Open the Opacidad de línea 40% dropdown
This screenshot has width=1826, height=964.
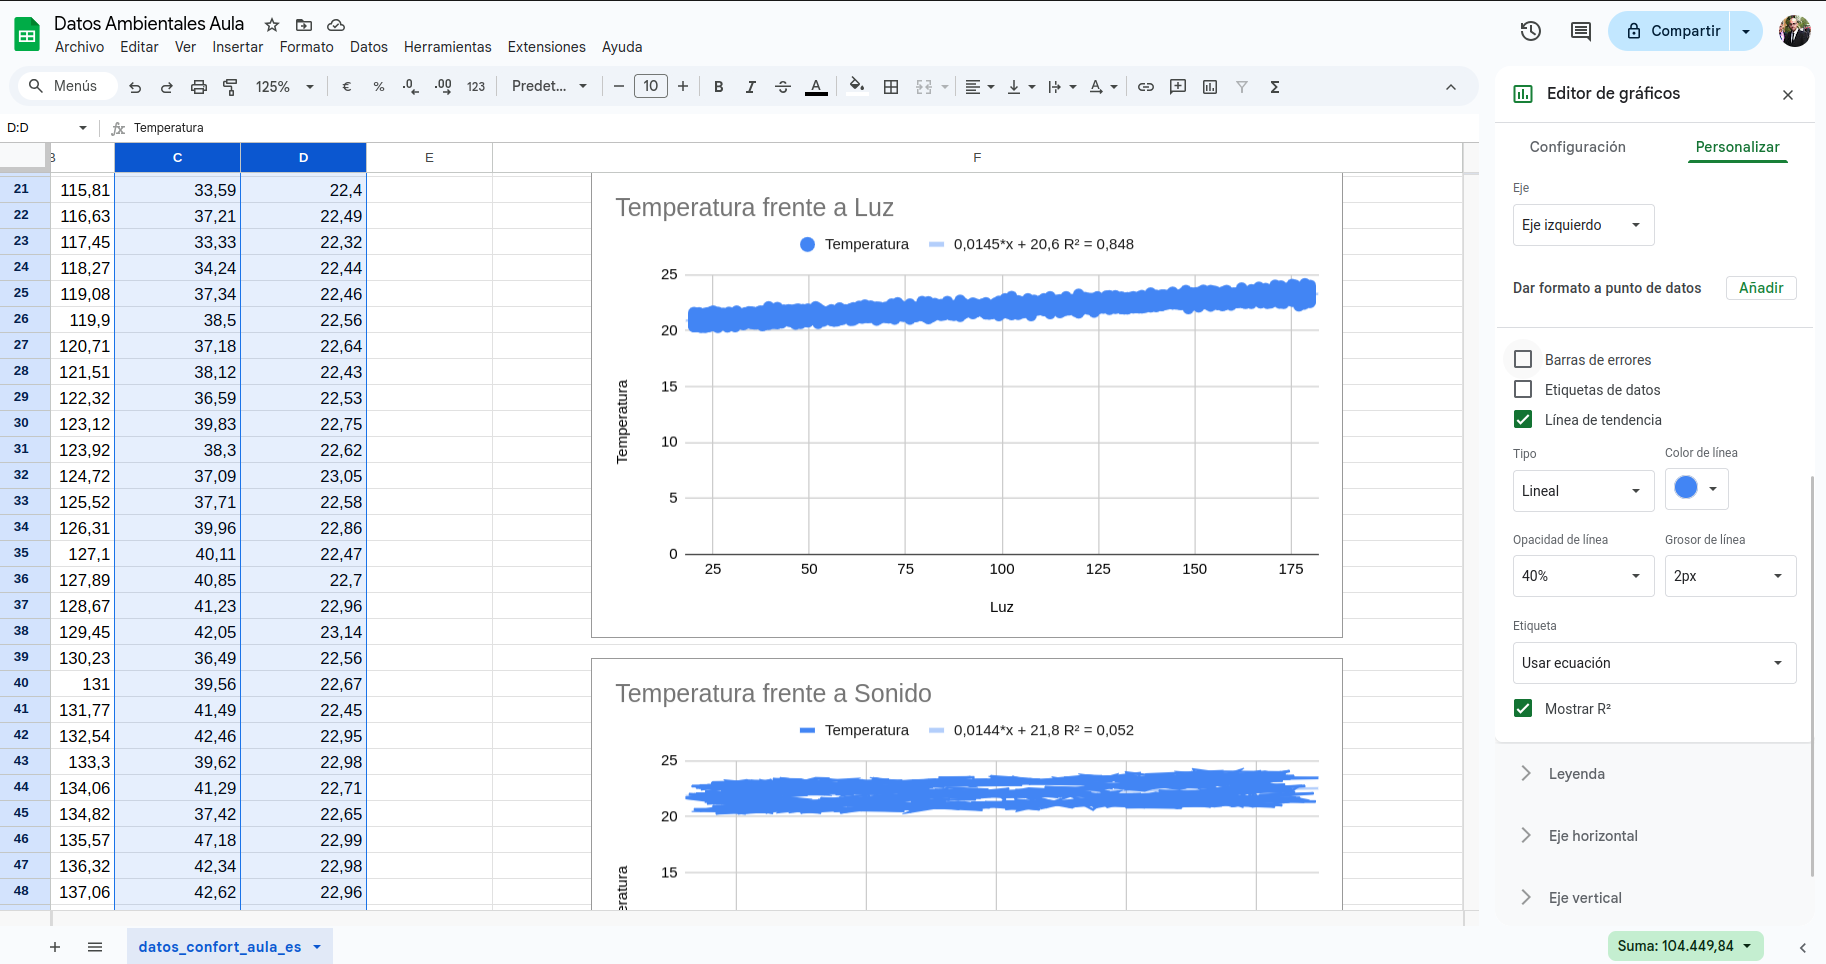(x=1582, y=576)
